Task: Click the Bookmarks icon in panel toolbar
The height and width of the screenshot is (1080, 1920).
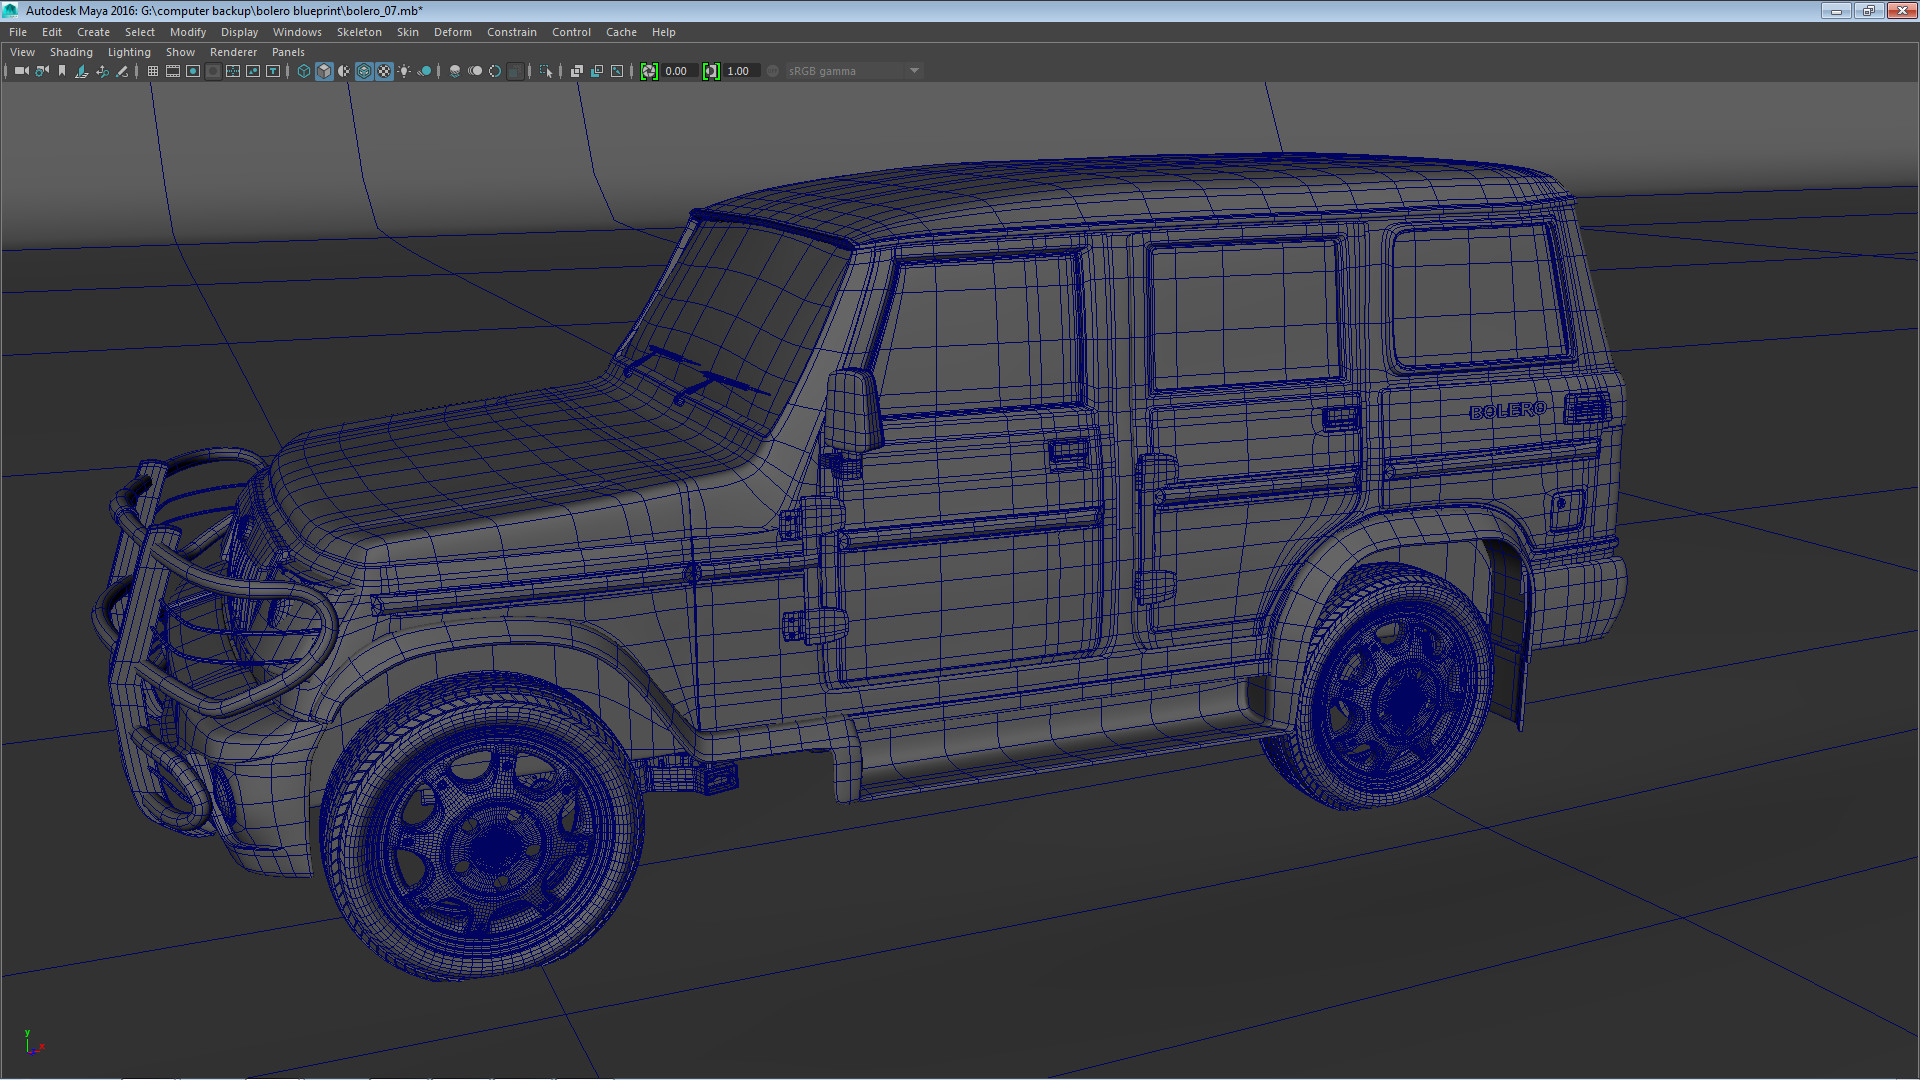Action: pos(62,71)
